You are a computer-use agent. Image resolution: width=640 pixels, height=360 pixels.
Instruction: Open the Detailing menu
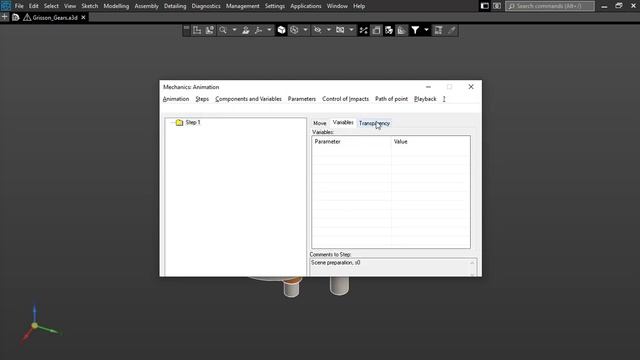tap(175, 6)
